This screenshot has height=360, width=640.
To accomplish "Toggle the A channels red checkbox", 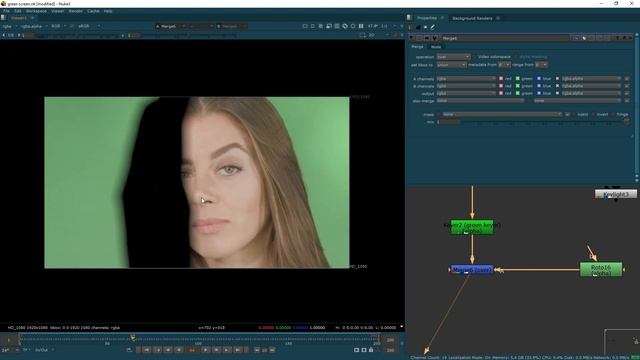I will (501, 78).
